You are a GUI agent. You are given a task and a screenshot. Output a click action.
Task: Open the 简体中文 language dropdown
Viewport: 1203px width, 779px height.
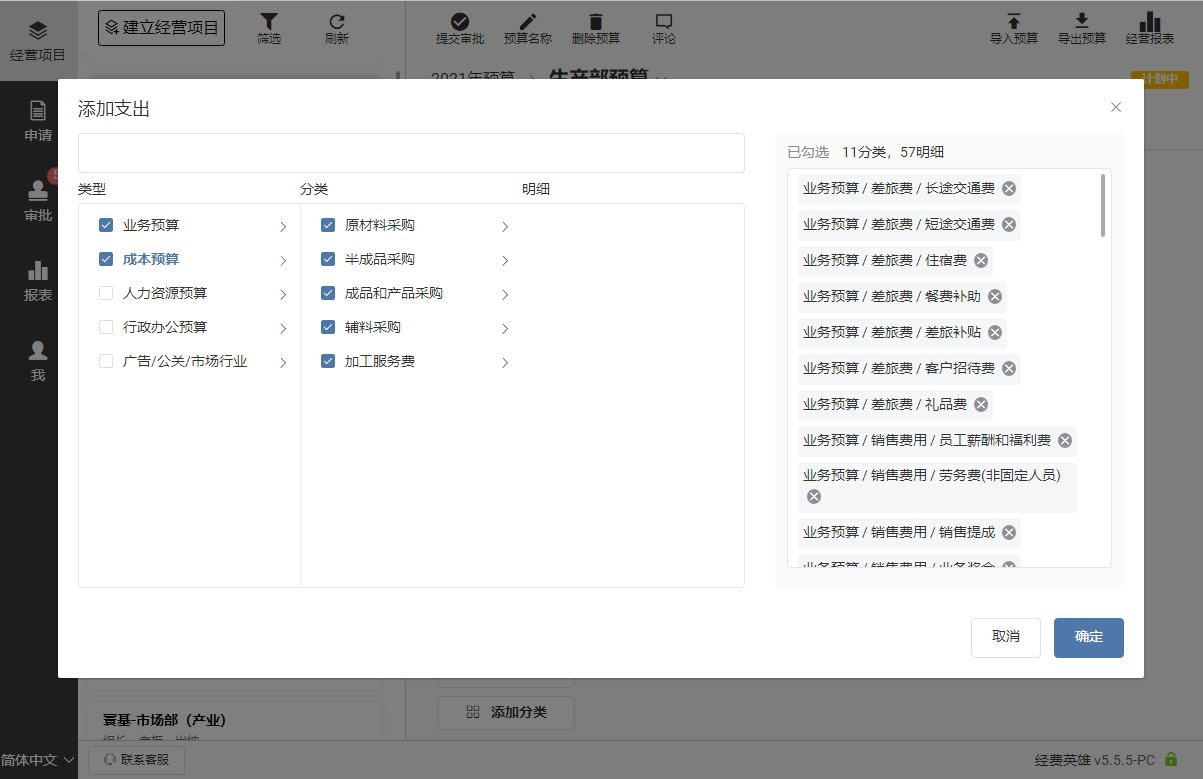coord(38,760)
